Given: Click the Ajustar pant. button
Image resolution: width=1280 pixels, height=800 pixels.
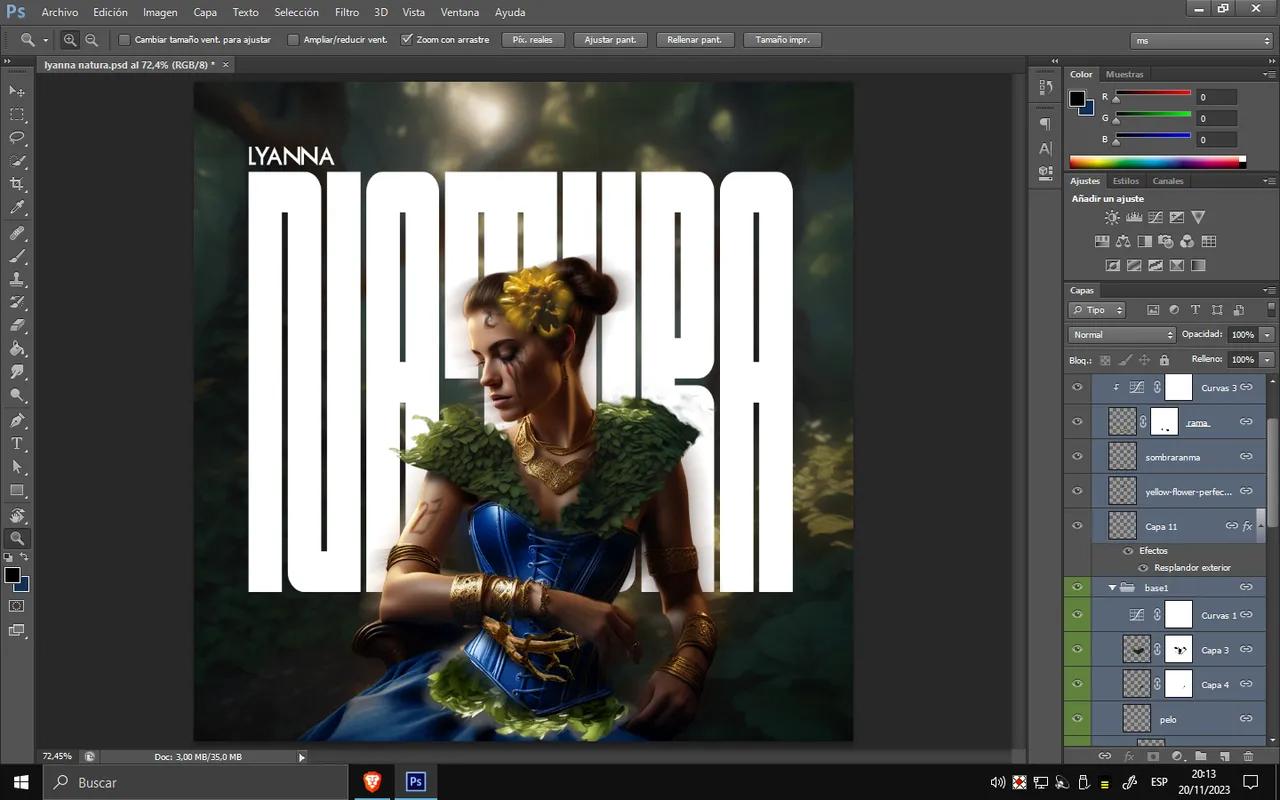Looking at the screenshot, I should click(x=610, y=40).
